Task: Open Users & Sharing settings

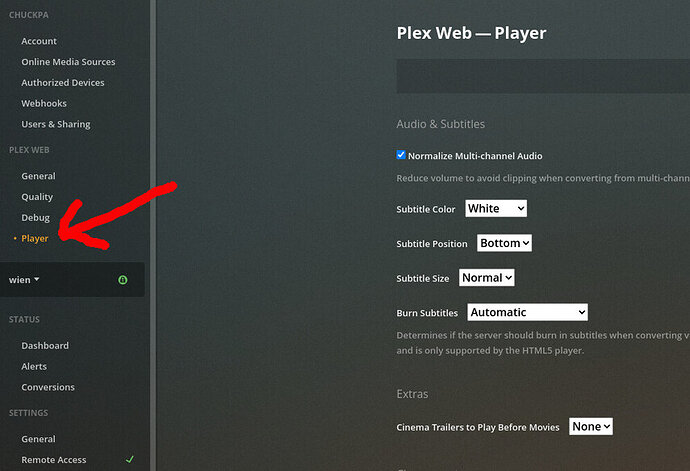Action: pyautogui.click(x=56, y=124)
